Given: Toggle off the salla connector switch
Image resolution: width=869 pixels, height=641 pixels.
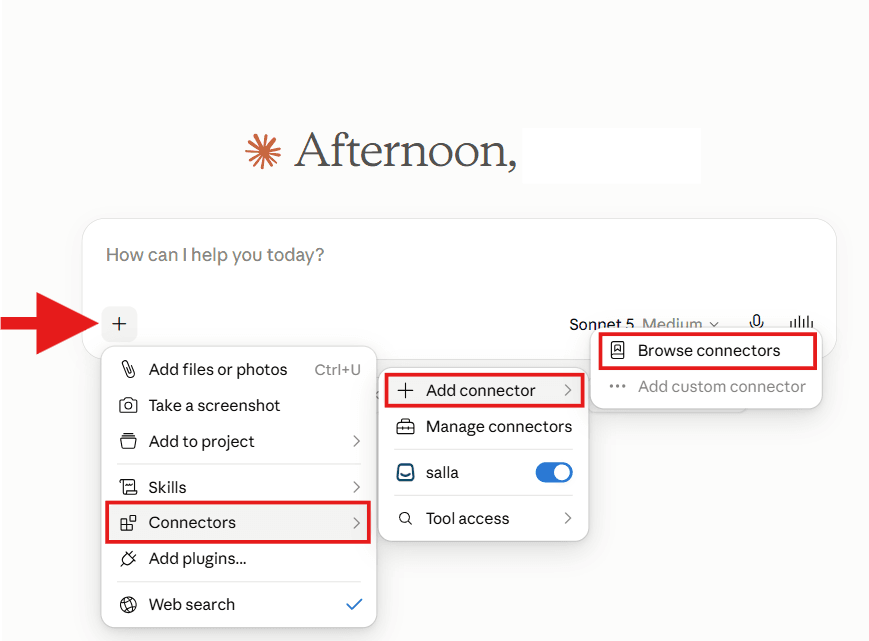Looking at the screenshot, I should tap(554, 473).
